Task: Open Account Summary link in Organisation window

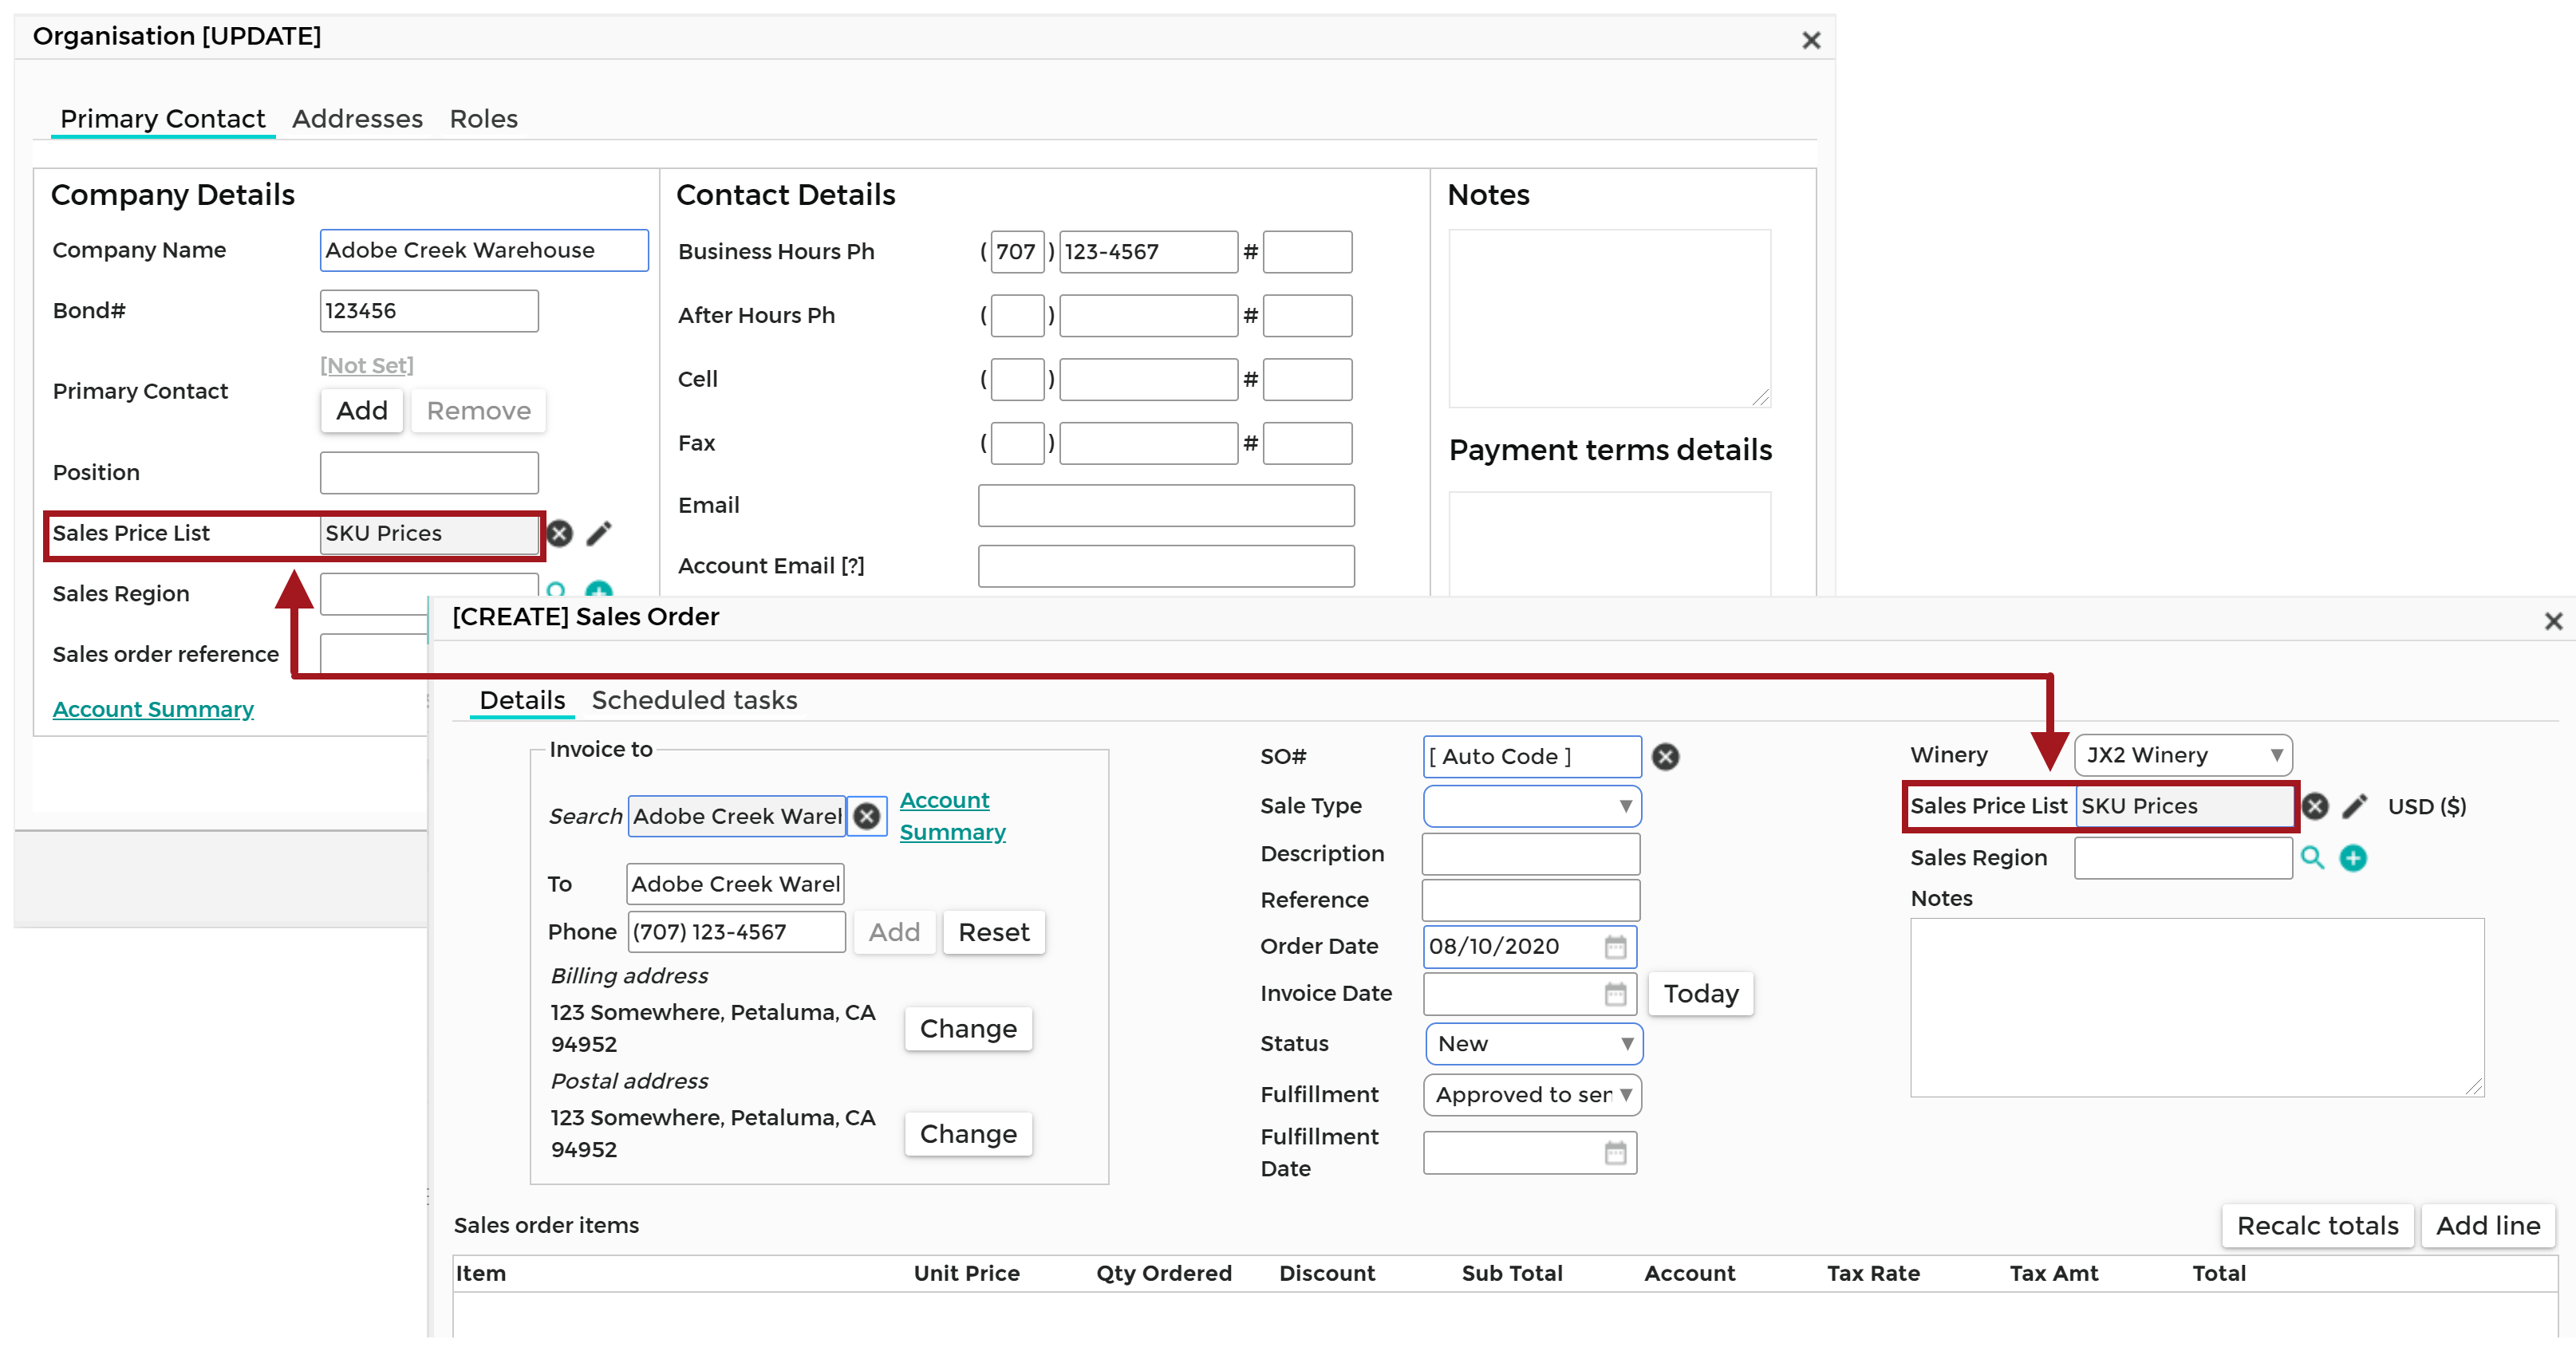Action: (153, 709)
